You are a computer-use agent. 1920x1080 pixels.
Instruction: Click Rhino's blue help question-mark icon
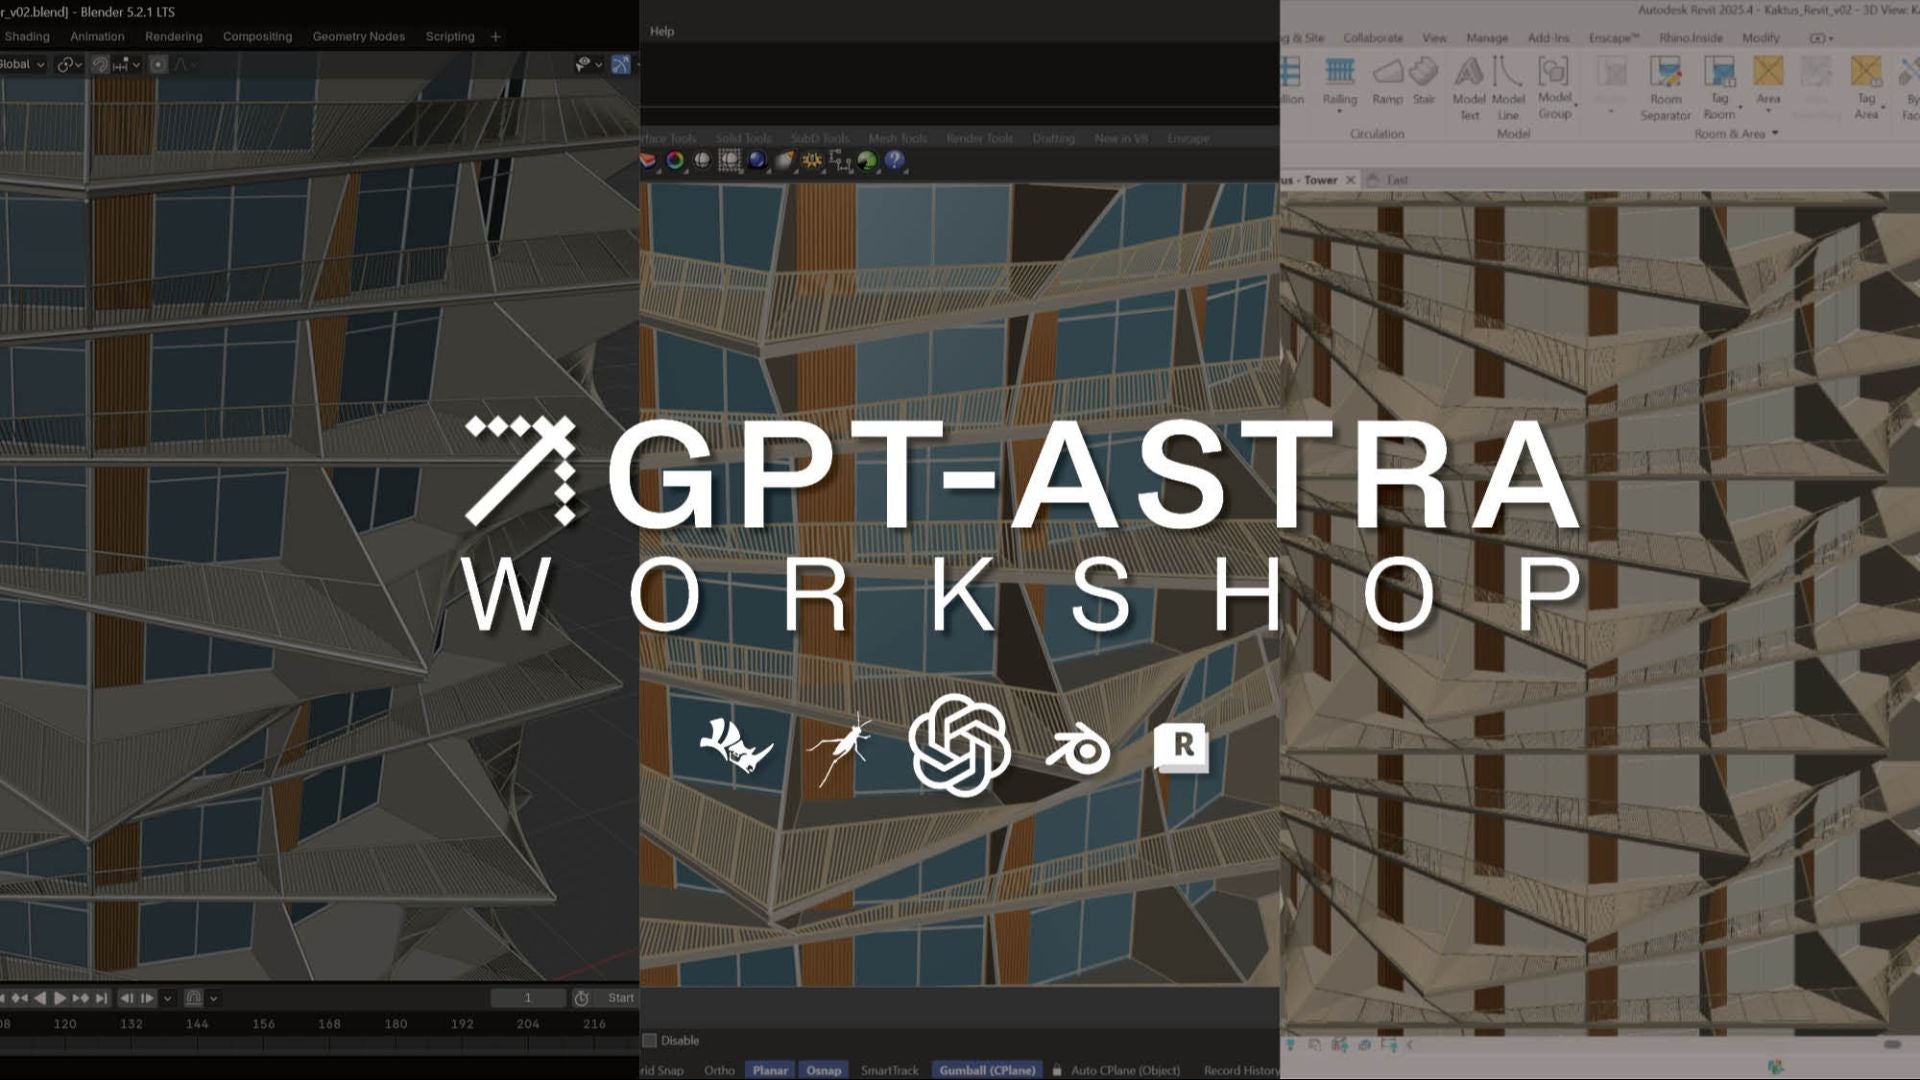coord(895,160)
